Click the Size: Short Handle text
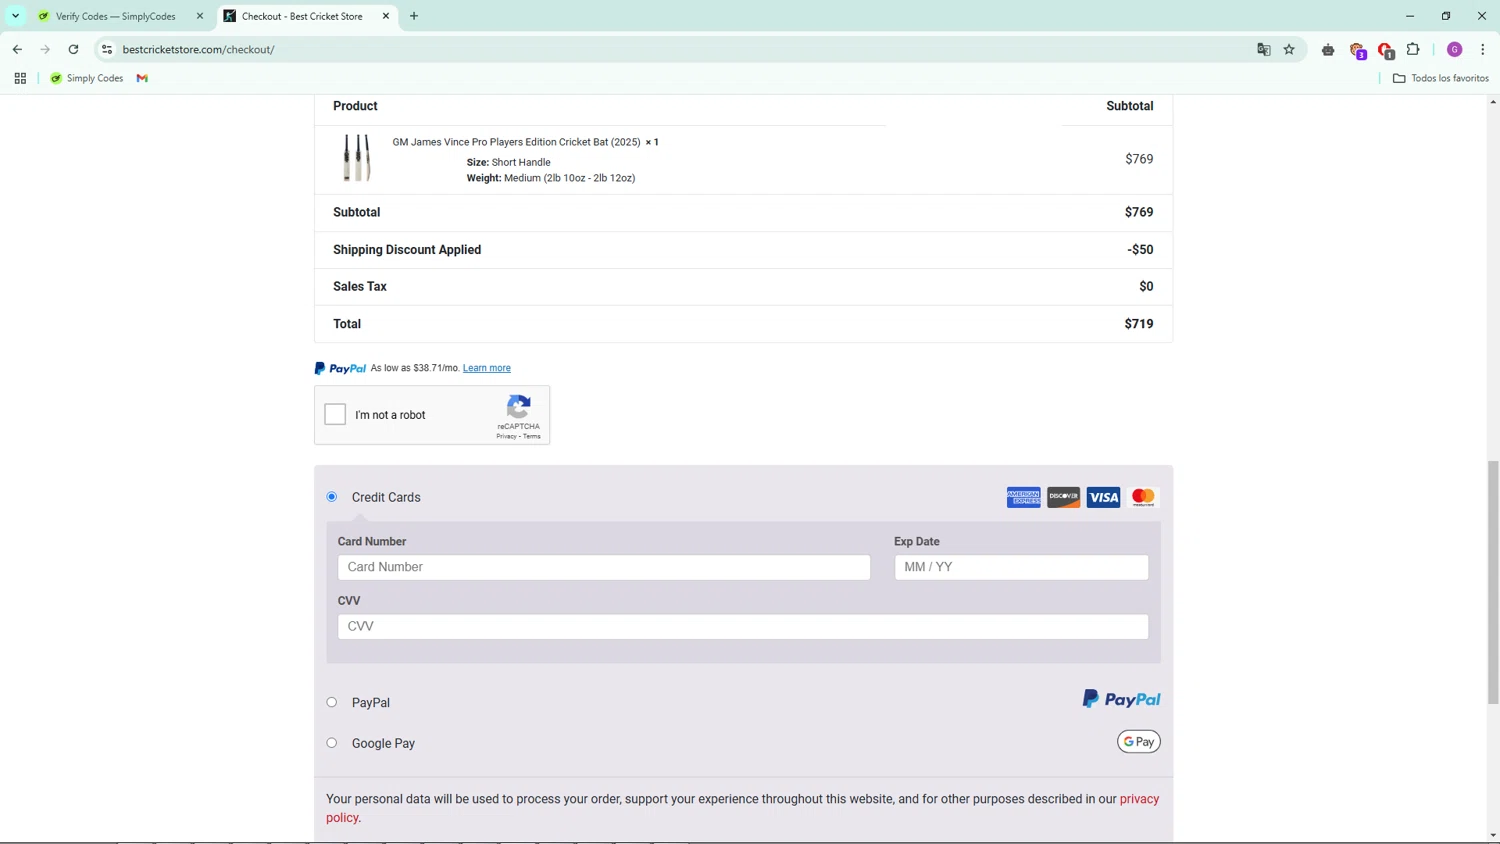1500x844 pixels. (508, 162)
